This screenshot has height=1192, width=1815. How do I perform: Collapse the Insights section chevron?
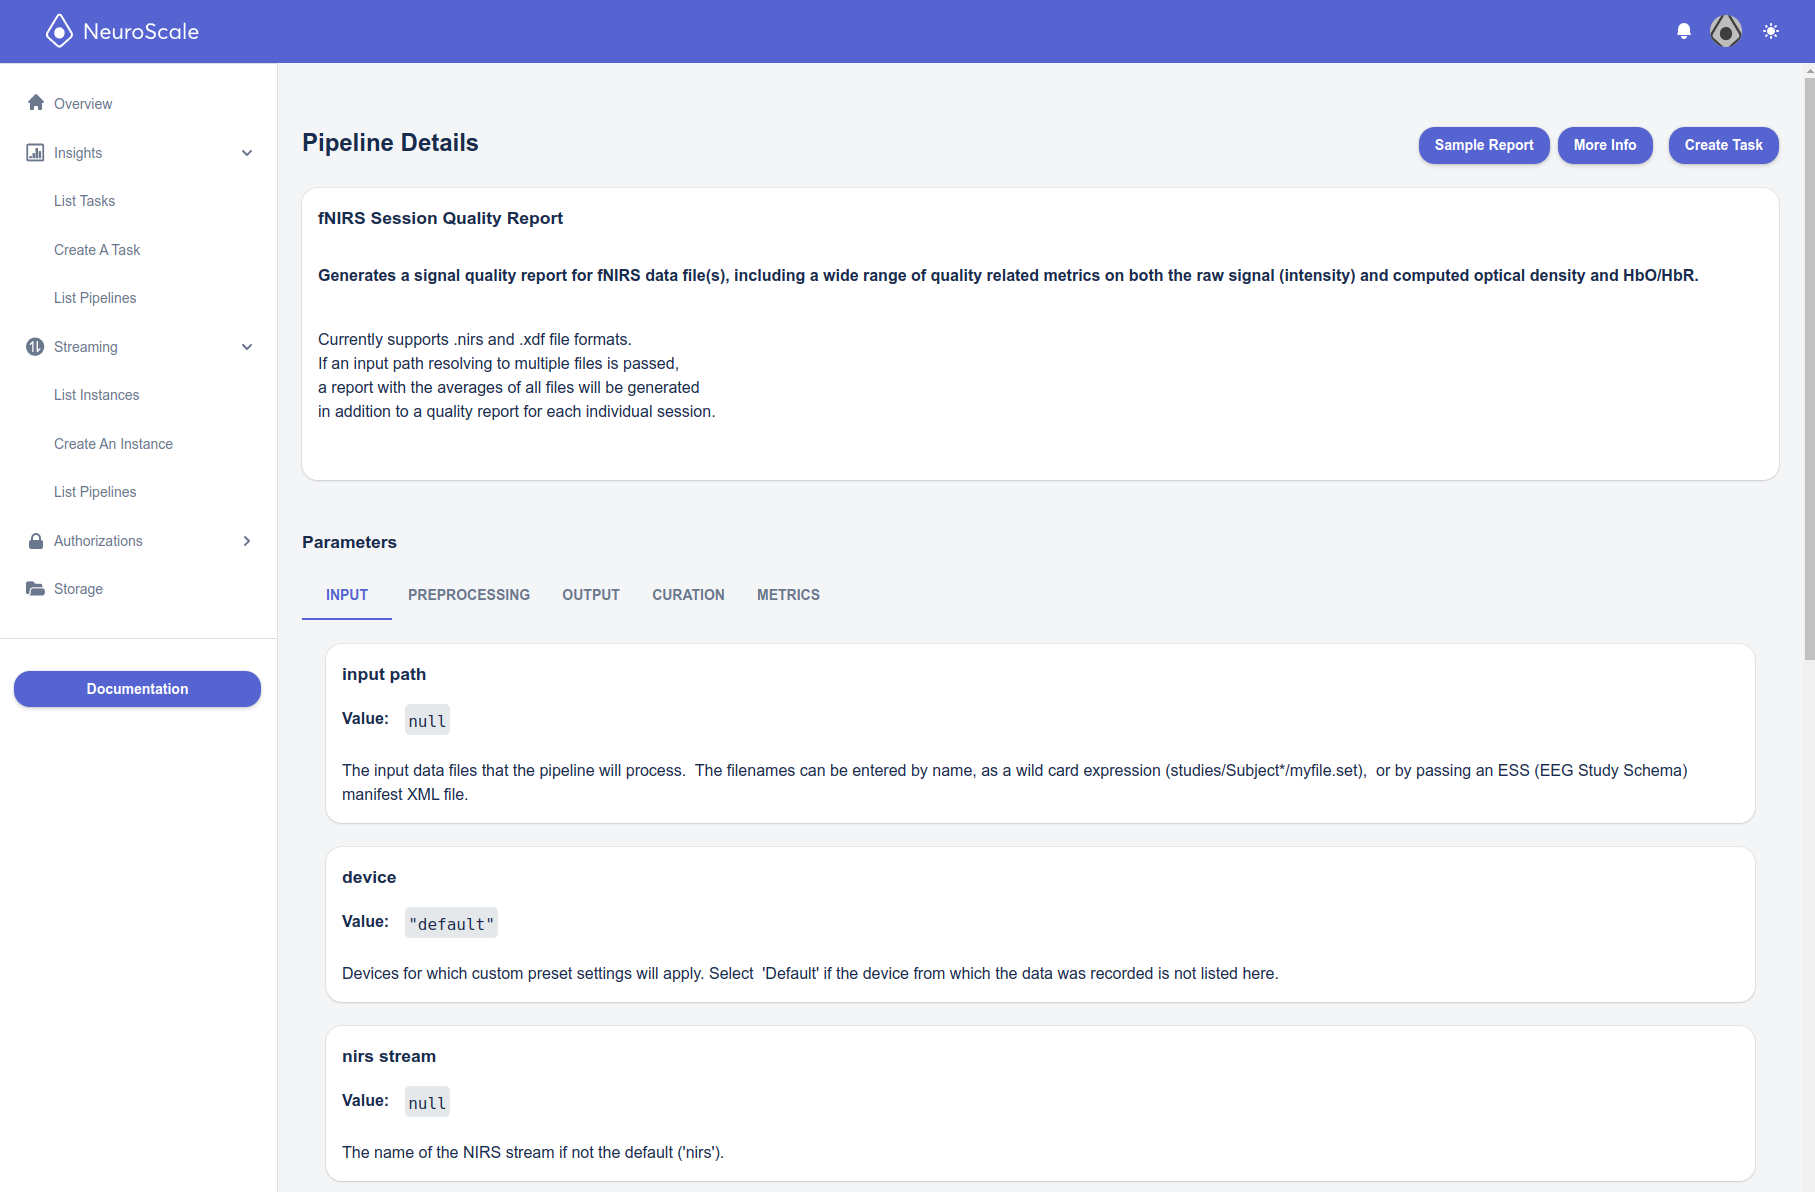[x=247, y=153]
